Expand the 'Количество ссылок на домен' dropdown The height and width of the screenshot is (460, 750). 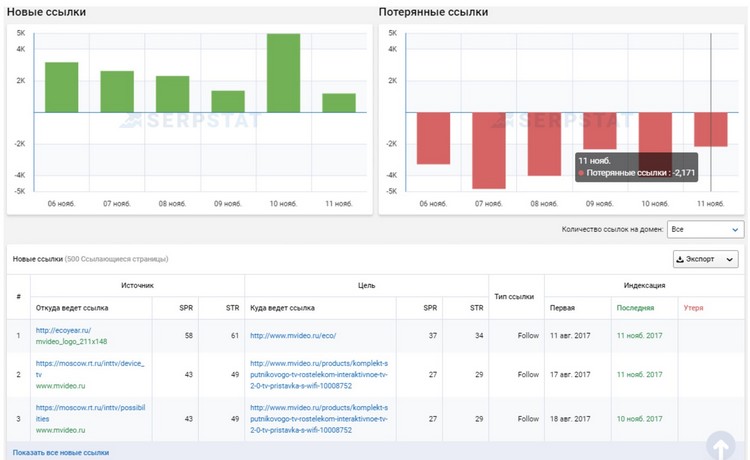(706, 229)
